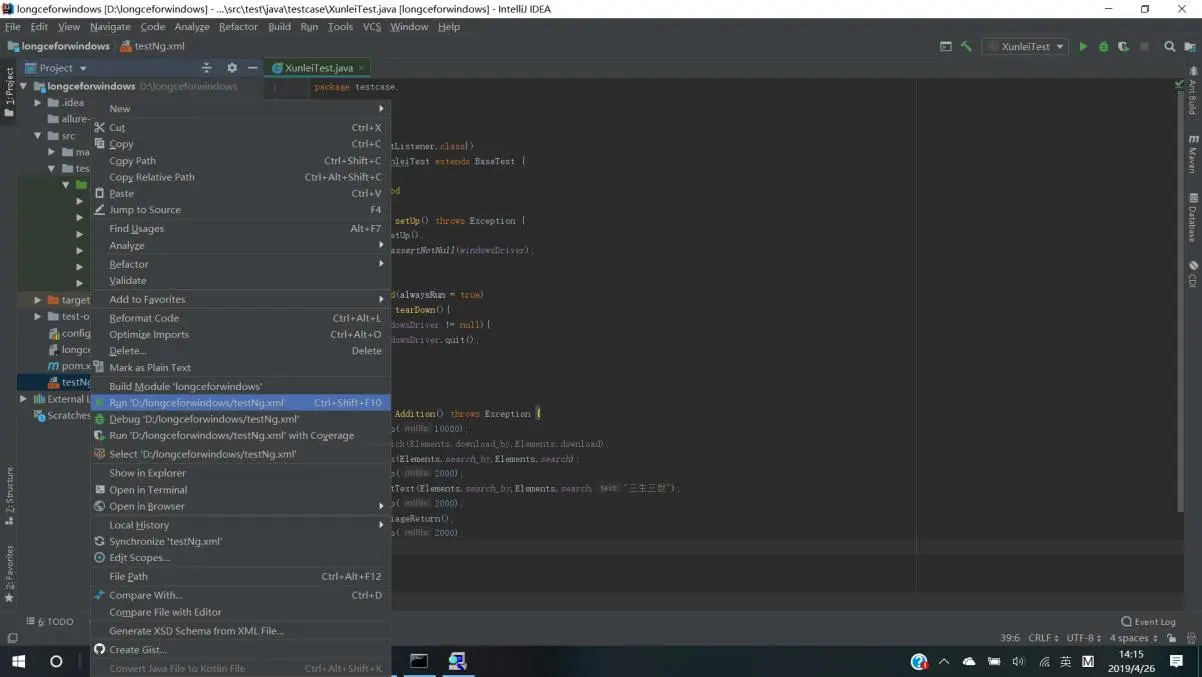Close the XunleiTest.java editor tab

click(x=362, y=68)
